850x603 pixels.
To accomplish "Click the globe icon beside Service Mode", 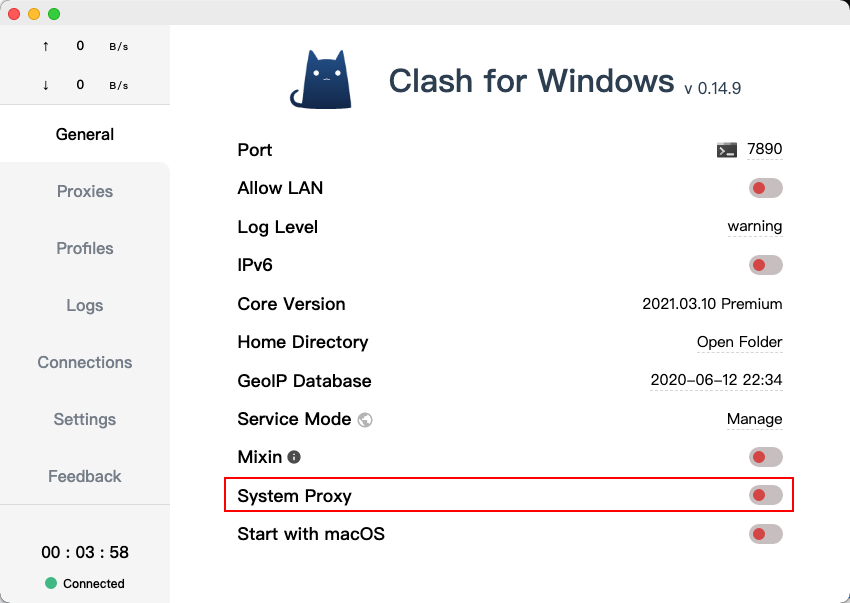I will pyautogui.click(x=366, y=420).
